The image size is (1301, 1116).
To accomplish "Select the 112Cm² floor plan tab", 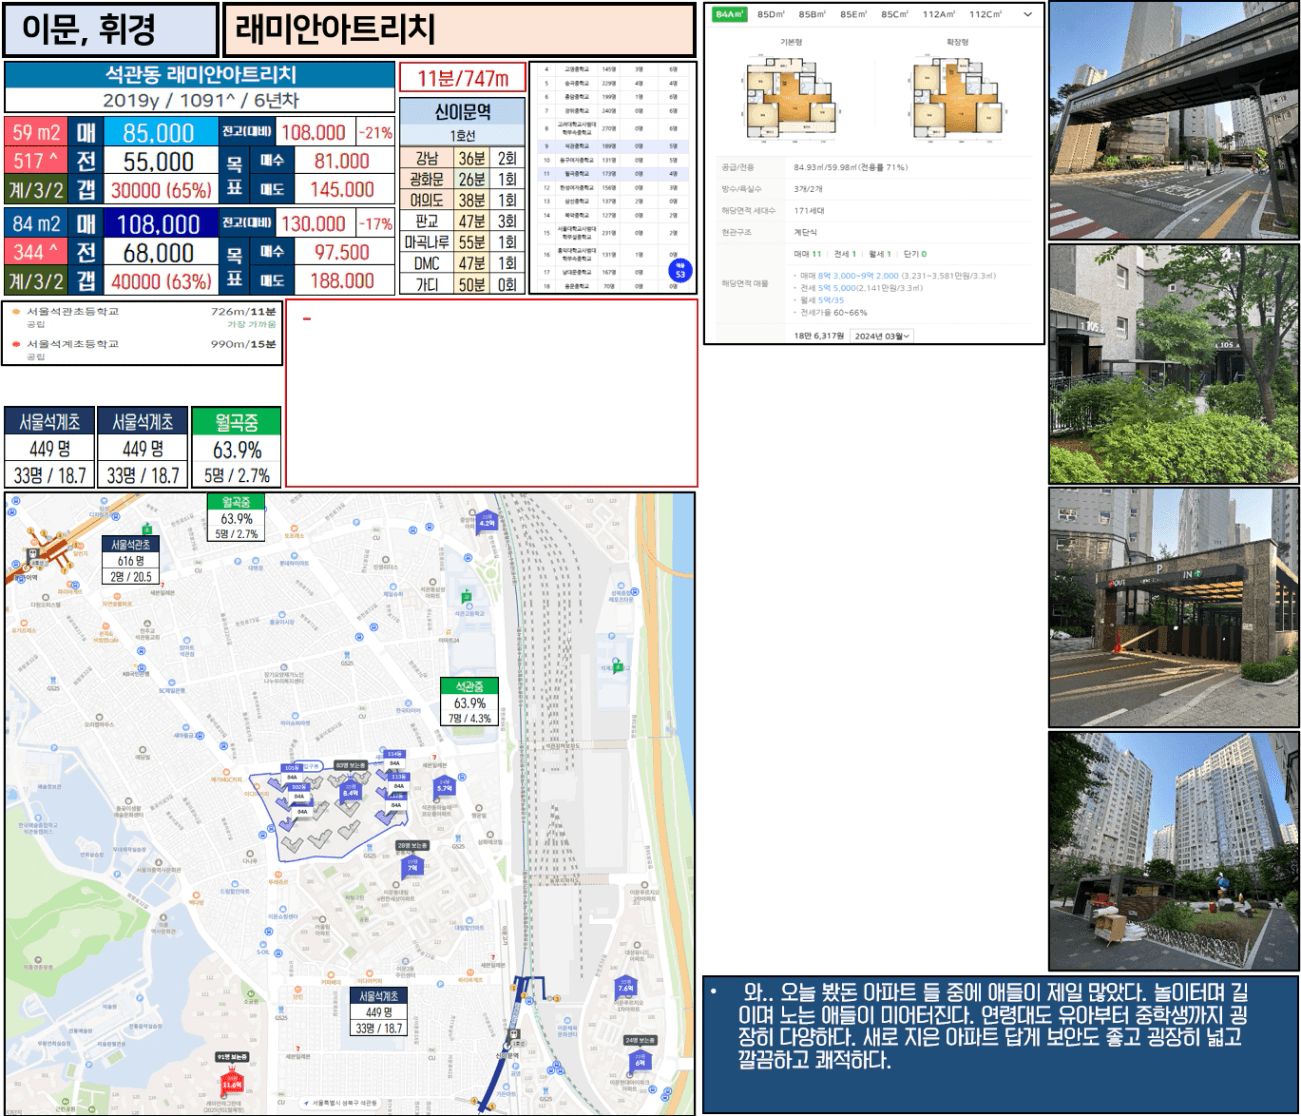I will click(x=985, y=14).
